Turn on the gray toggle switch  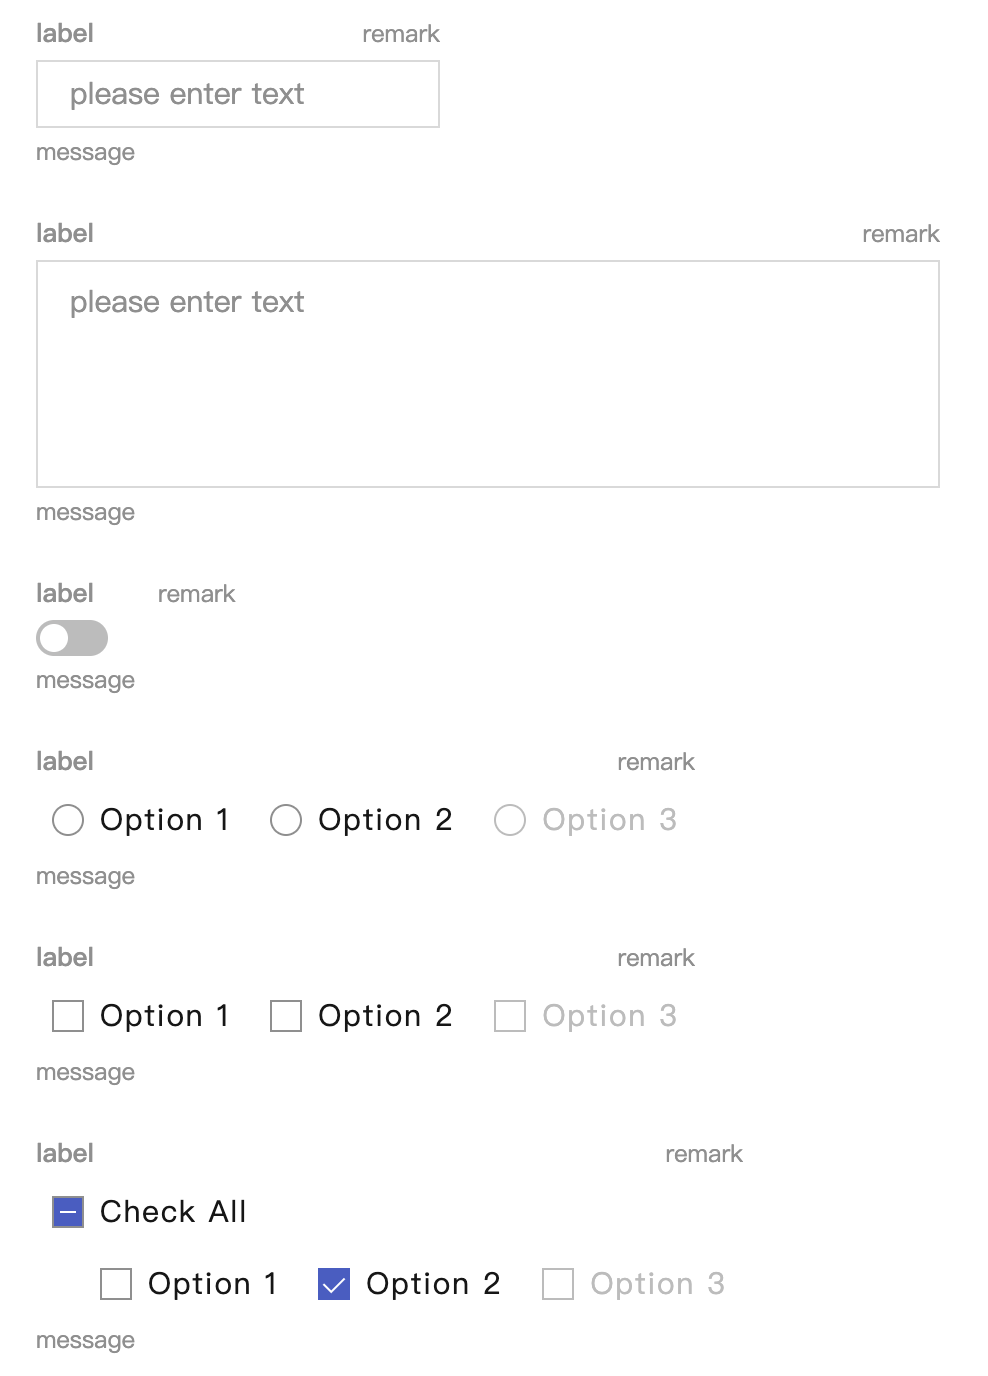tap(72, 638)
